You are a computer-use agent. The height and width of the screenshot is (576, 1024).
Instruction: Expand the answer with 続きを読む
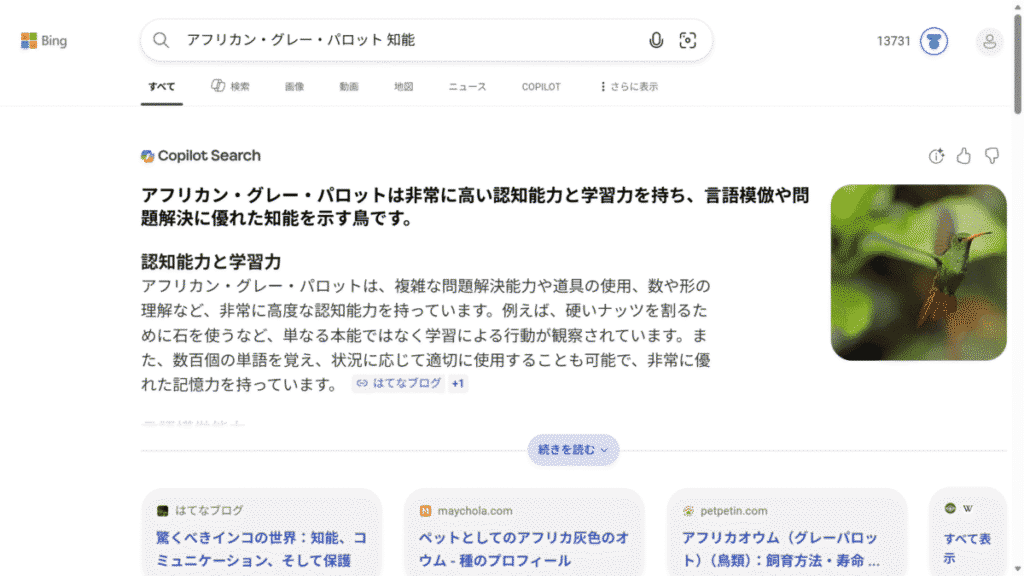[573, 450]
